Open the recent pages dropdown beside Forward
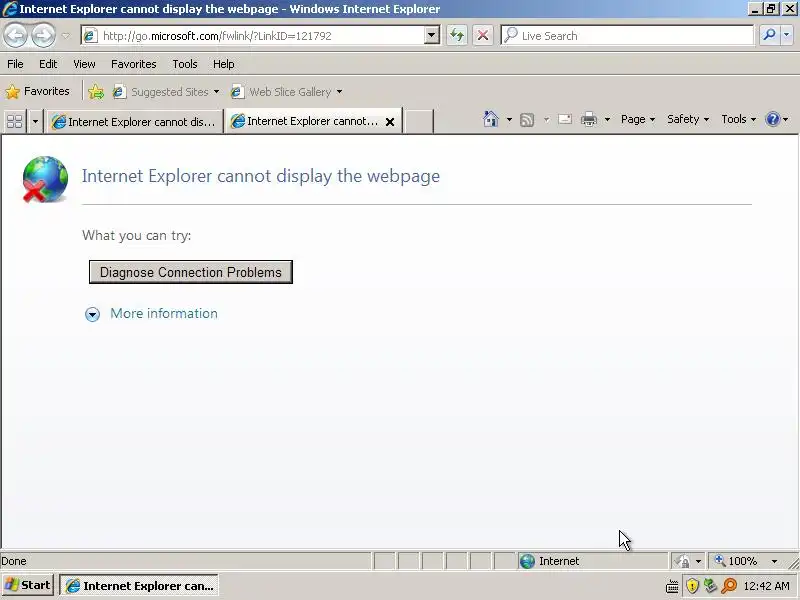Screen dimensions: 800x600 coord(66,36)
